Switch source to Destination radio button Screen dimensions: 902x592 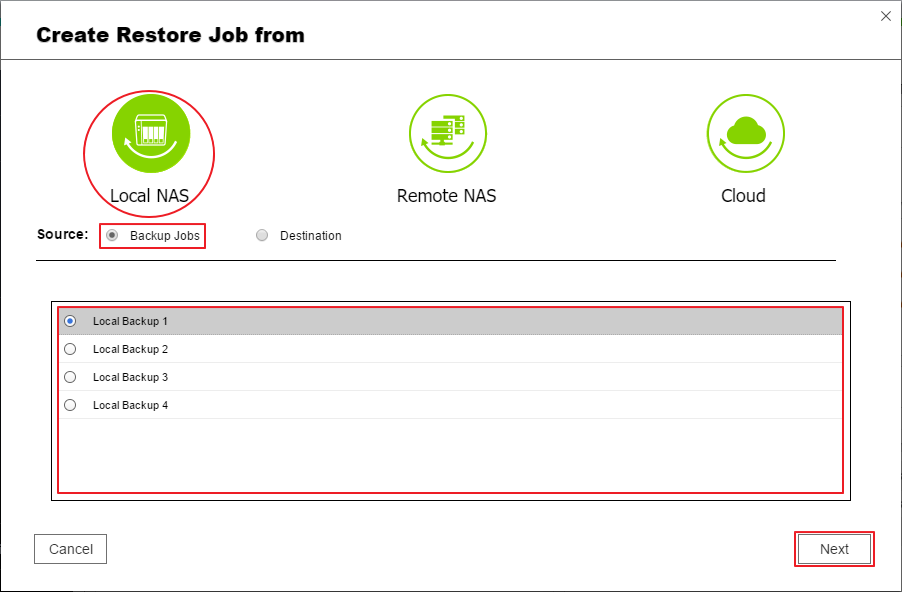pos(262,236)
